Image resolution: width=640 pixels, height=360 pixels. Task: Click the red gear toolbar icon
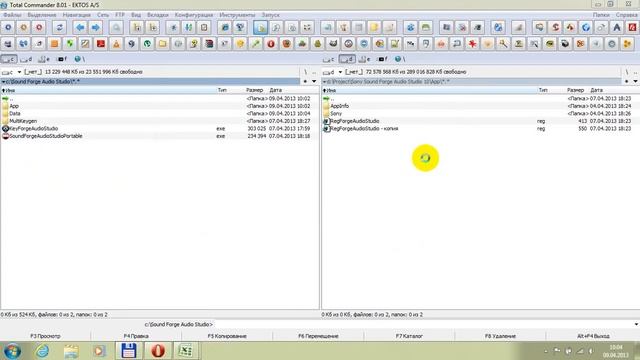(39, 28)
